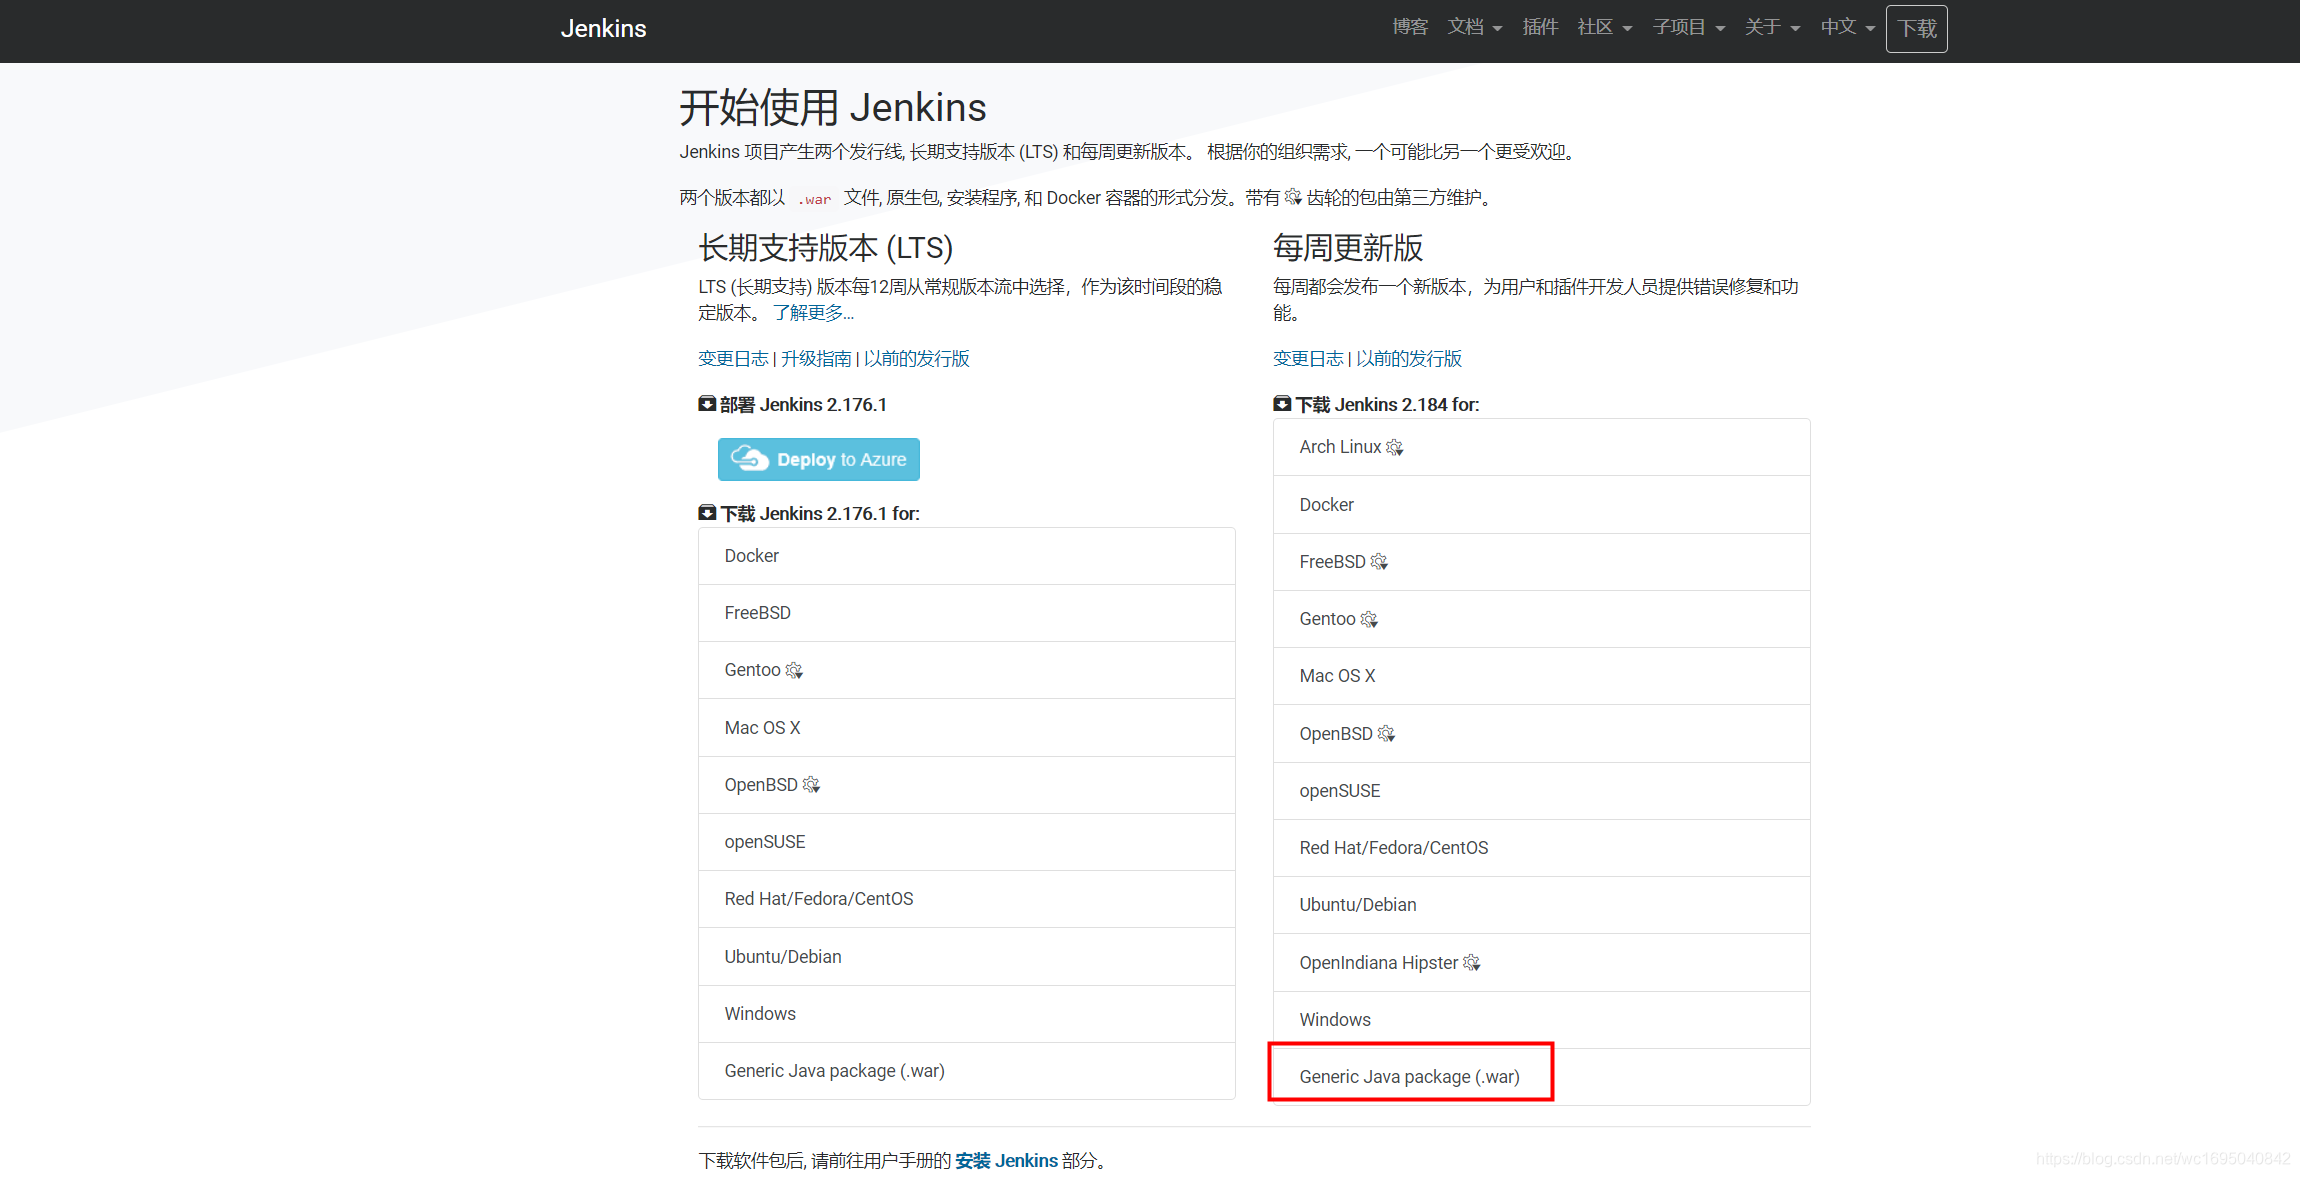The image size is (2300, 1177).
Task: Click the gear icon beside weekly Gentoo
Action: click(1369, 620)
